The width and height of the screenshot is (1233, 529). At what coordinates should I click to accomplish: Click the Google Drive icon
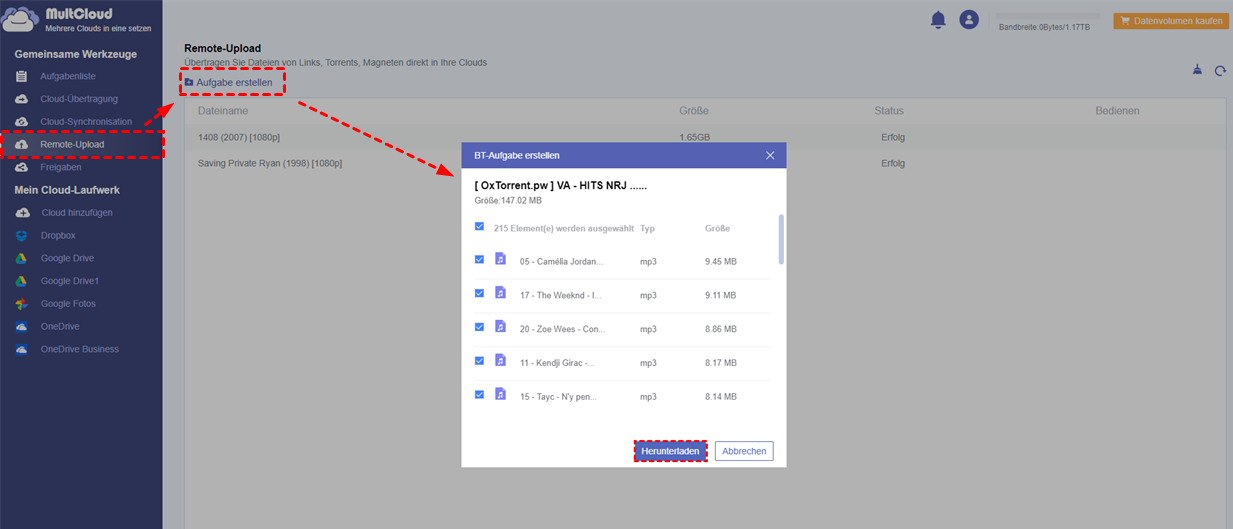pyautogui.click(x=21, y=258)
